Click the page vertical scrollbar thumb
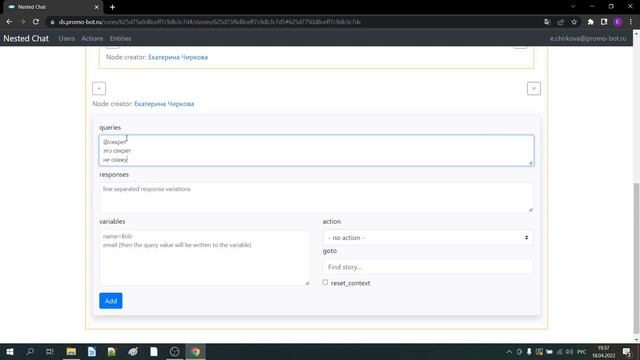 click(636, 258)
